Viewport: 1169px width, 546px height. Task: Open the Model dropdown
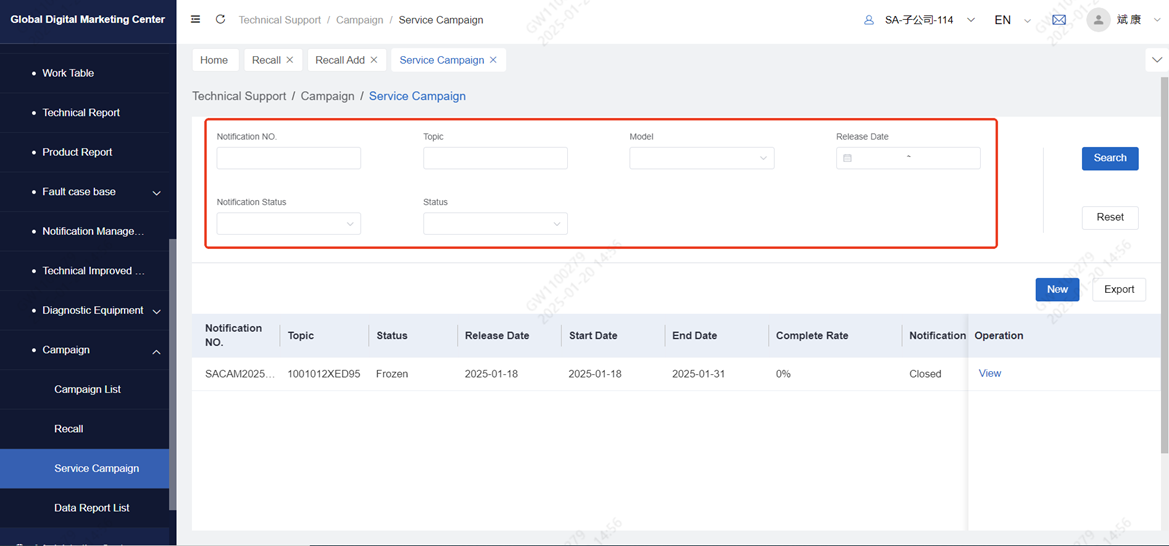pos(701,158)
